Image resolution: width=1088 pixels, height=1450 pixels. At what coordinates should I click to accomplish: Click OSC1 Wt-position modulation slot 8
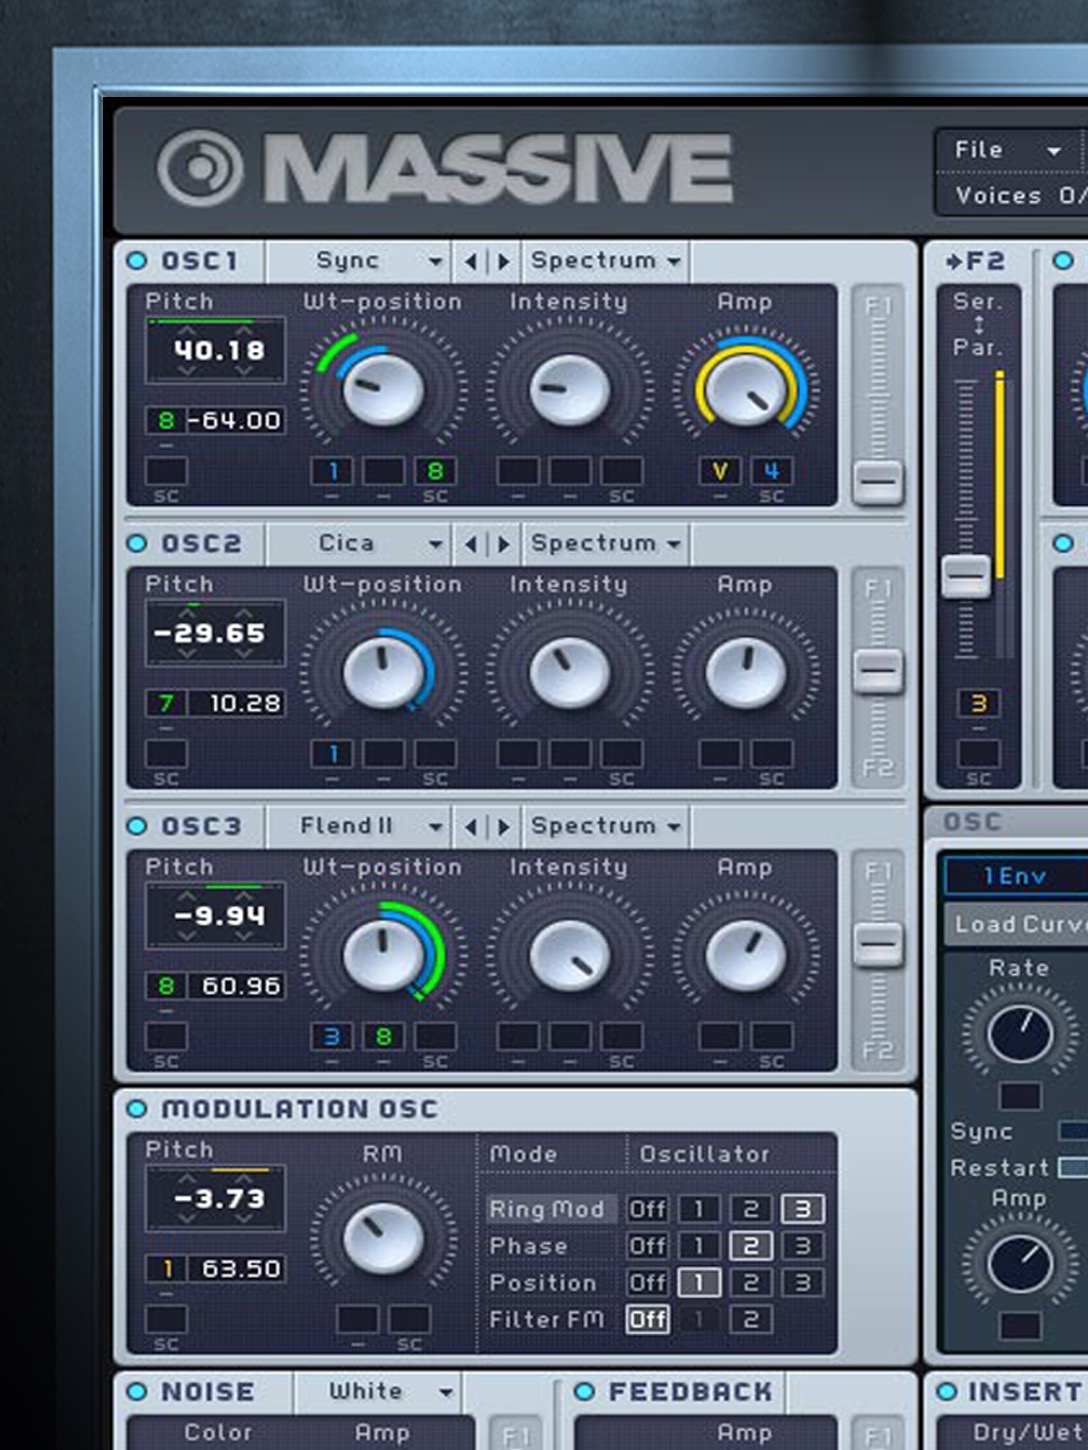[435, 470]
